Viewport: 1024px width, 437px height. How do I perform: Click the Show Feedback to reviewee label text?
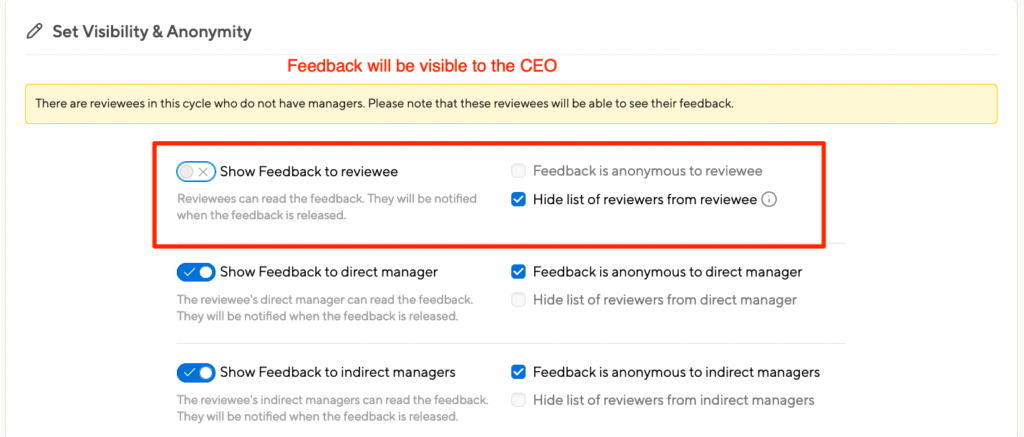point(309,172)
